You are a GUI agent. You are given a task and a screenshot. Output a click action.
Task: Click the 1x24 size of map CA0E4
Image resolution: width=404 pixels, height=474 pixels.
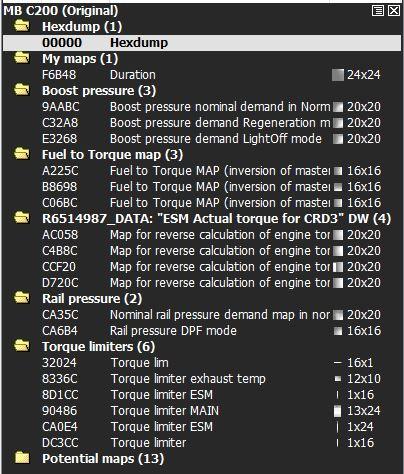(x=360, y=427)
